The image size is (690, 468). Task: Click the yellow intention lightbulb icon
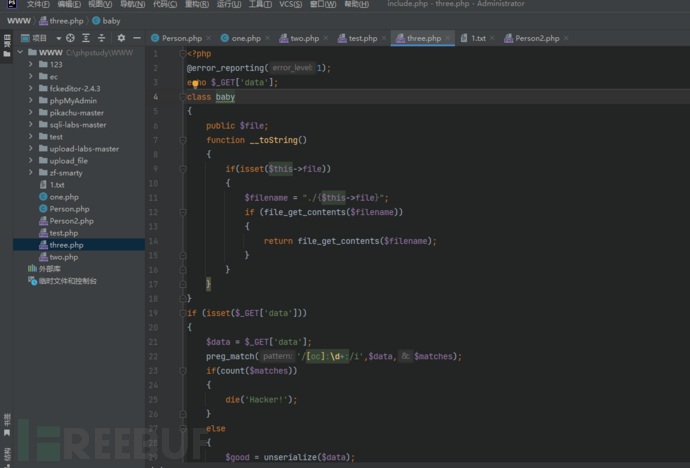195,84
